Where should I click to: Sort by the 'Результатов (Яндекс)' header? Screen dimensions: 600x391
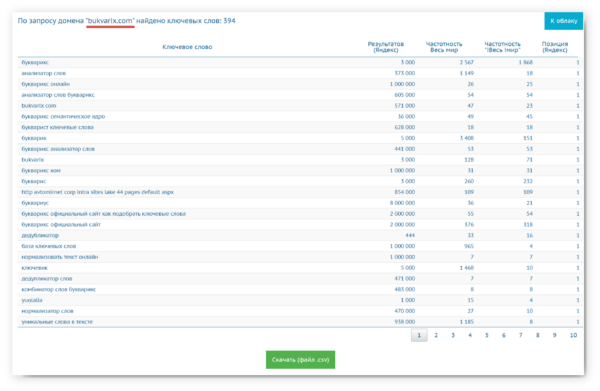point(386,47)
